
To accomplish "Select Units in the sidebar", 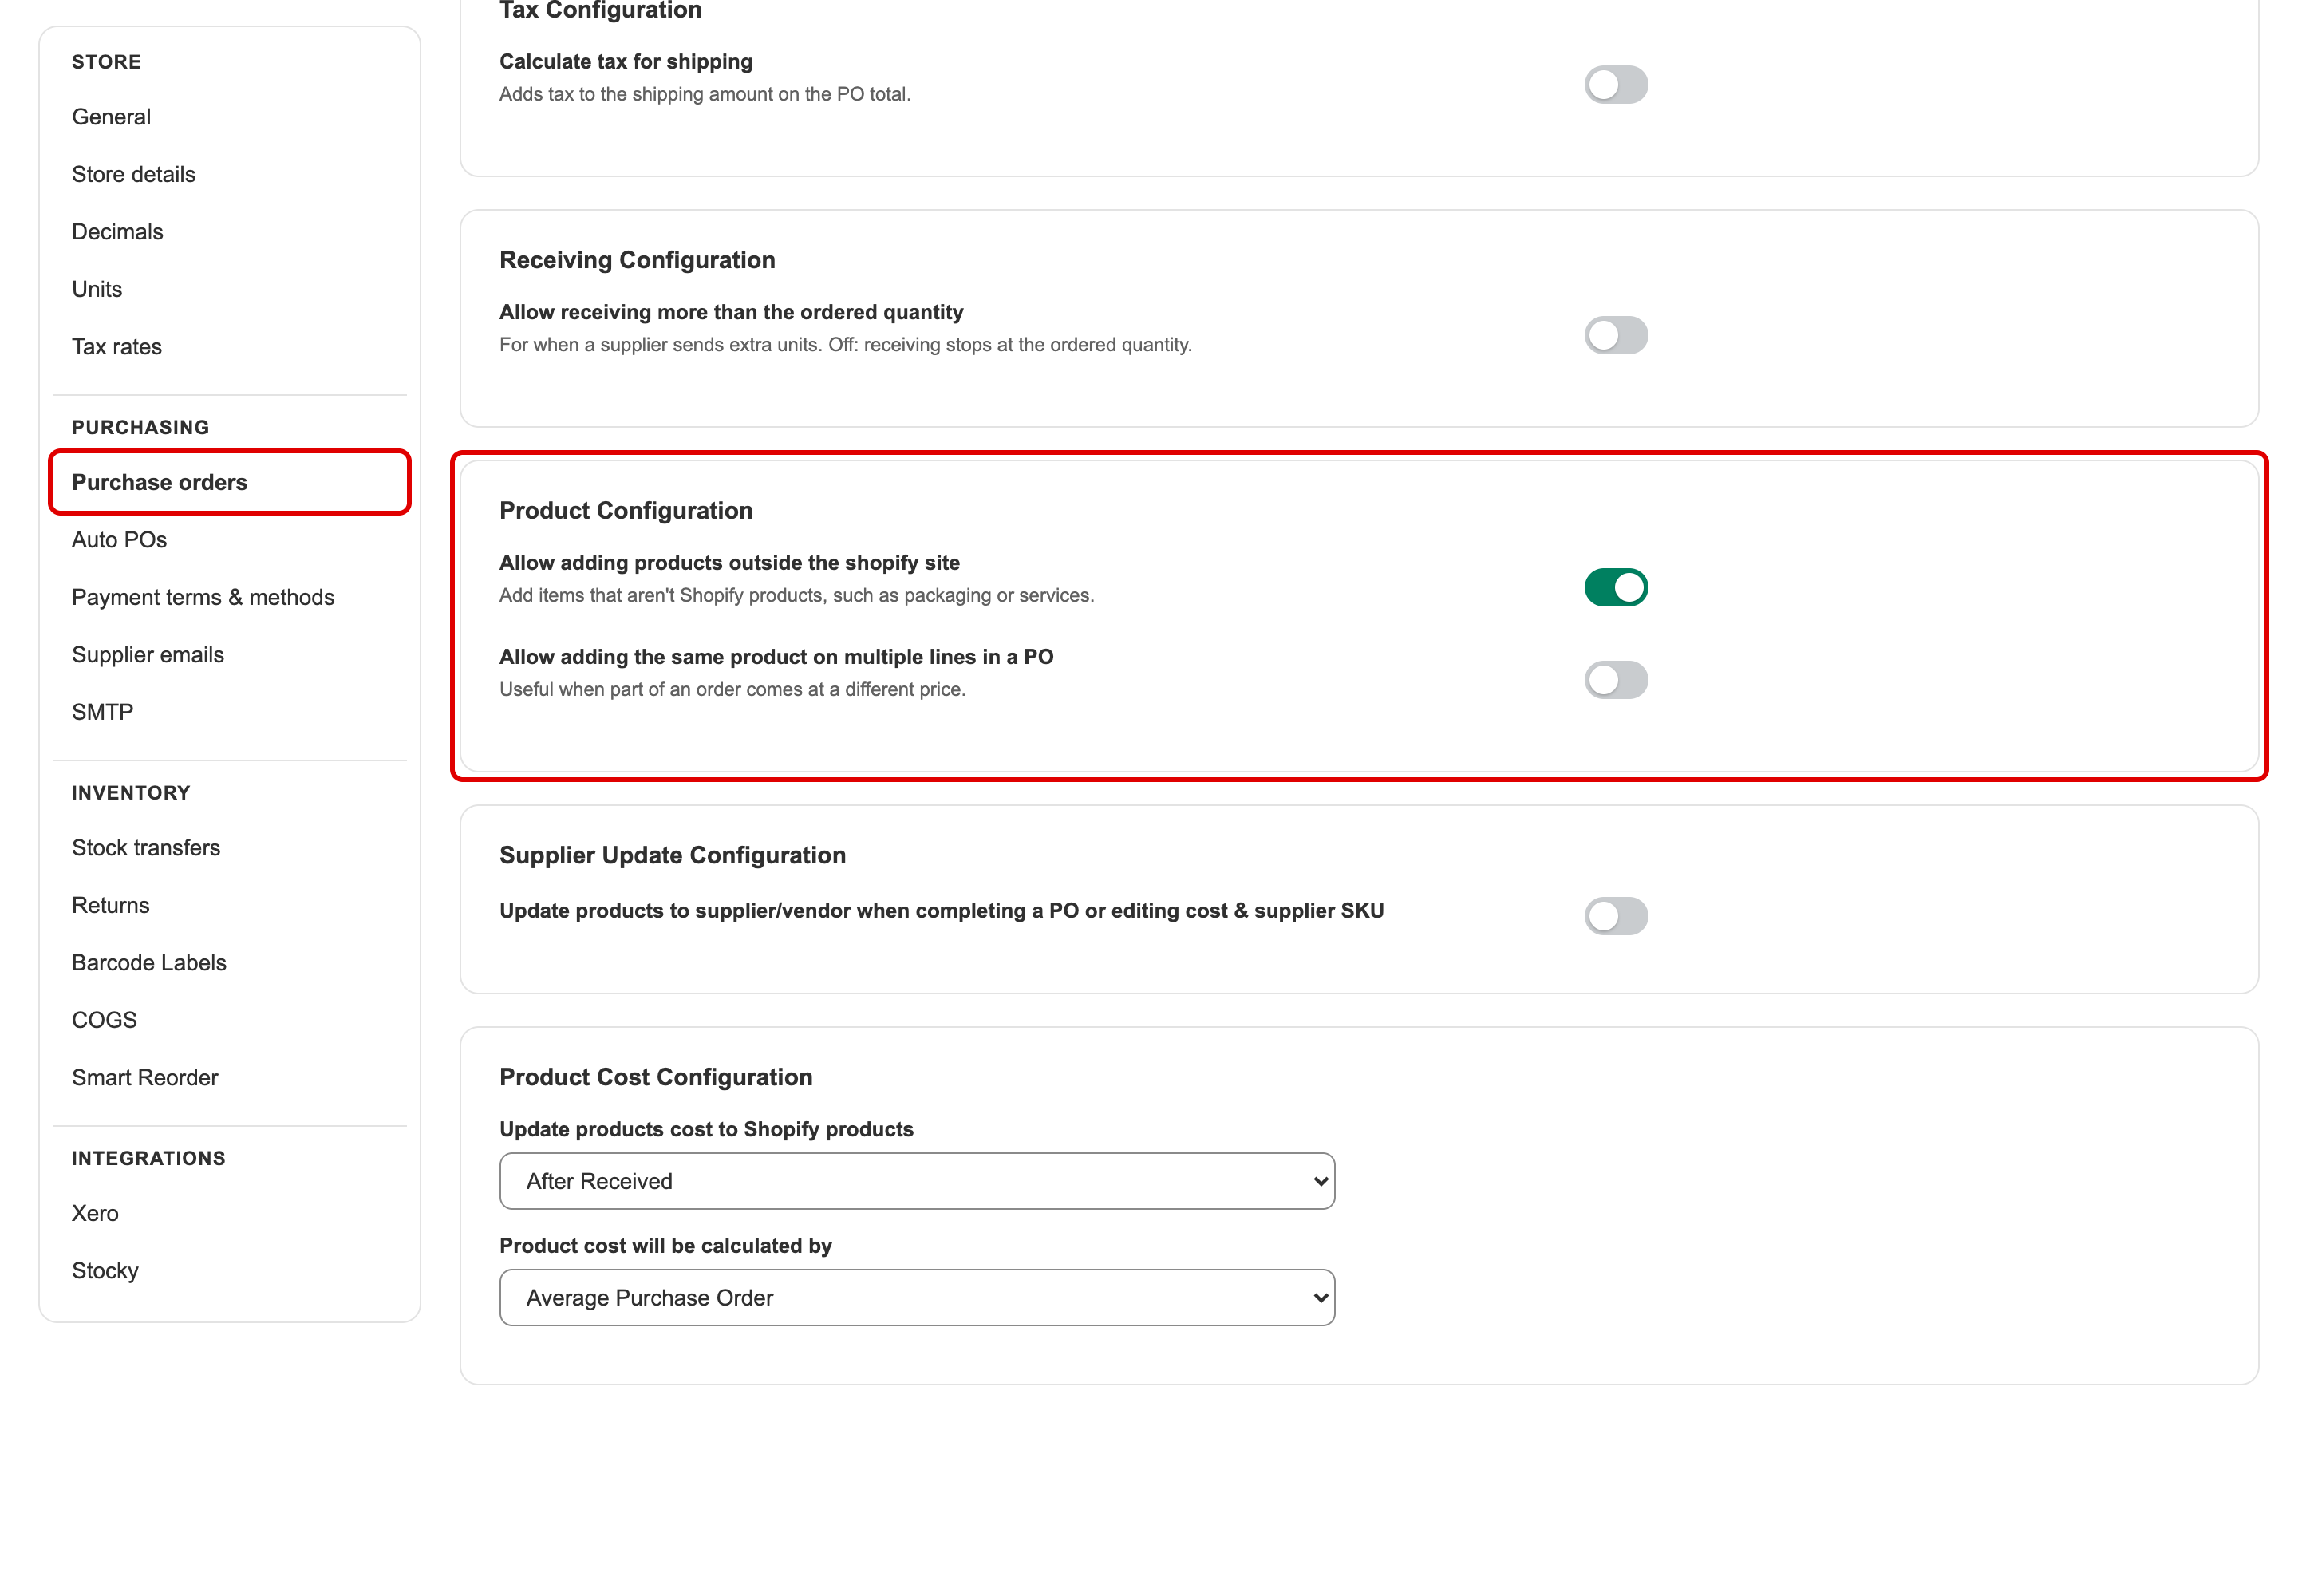I will coord(97,289).
